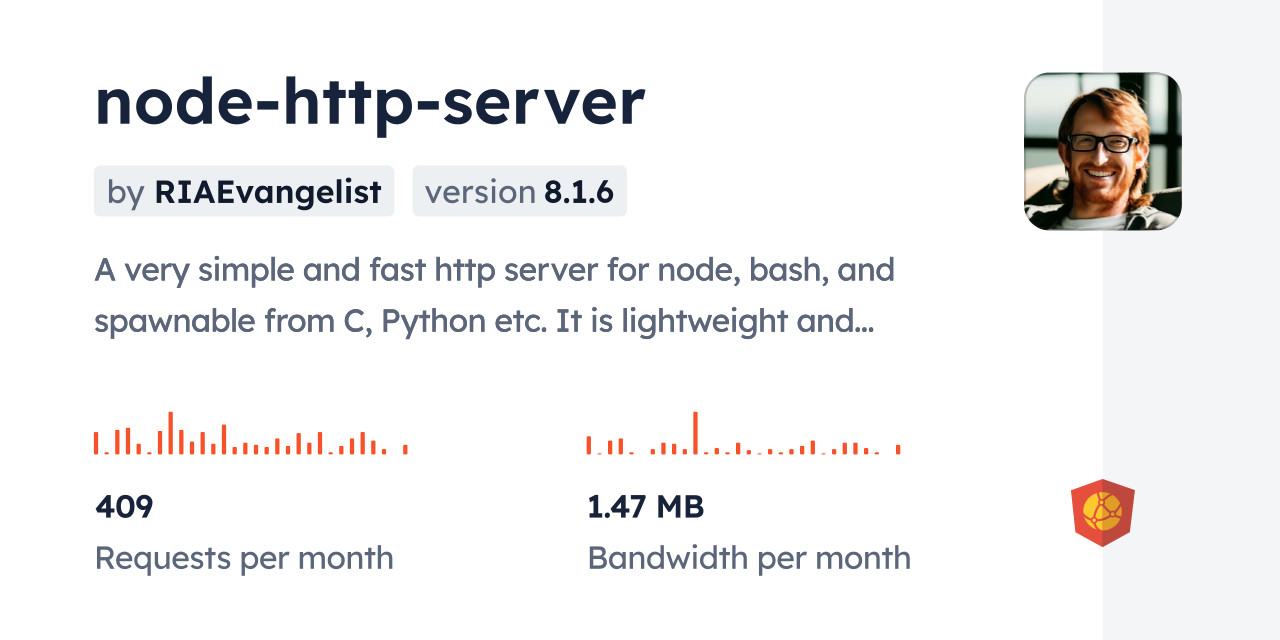Click the jsDelivr logo icon
The width and height of the screenshot is (1280, 640).
point(1102,513)
